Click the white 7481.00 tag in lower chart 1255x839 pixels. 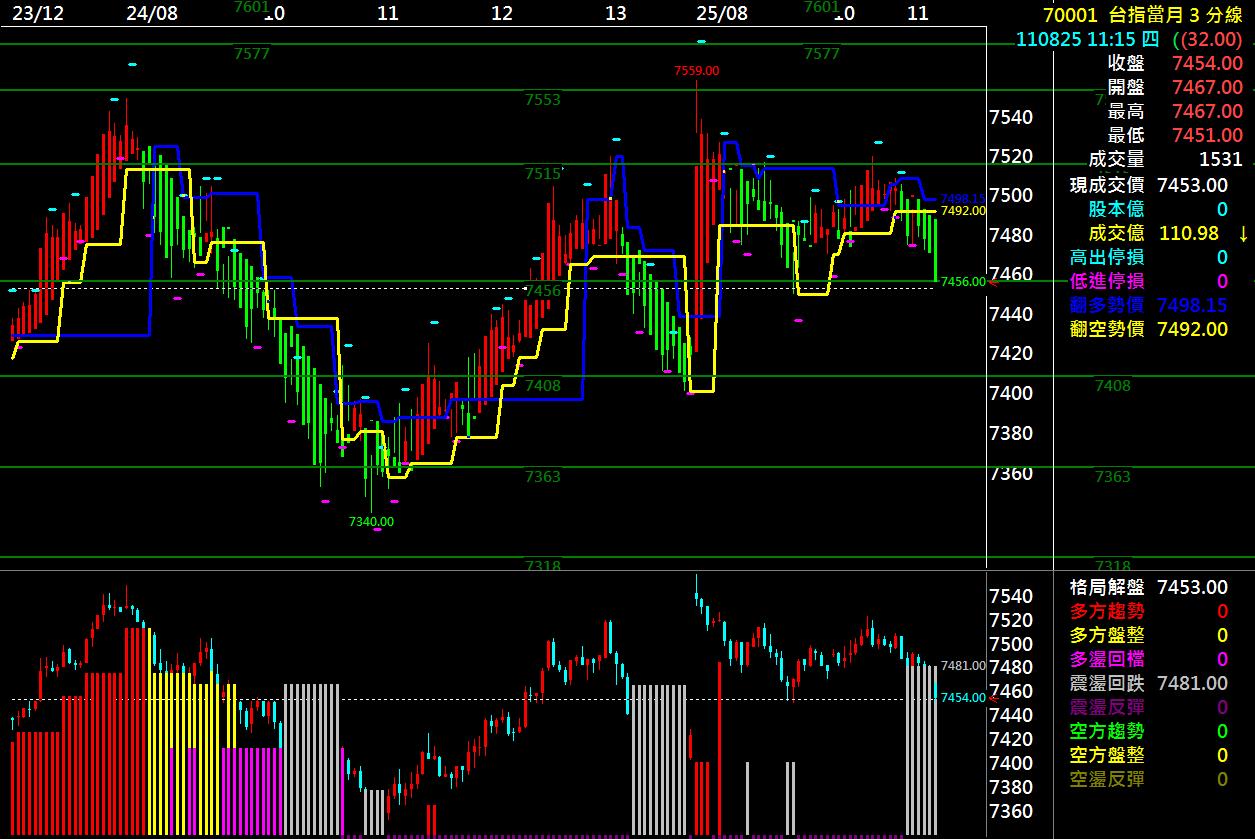pyautogui.click(x=964, y=666)
